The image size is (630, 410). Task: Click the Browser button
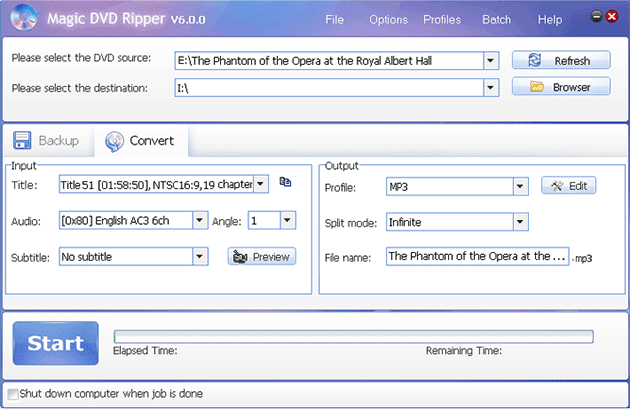pyautogui.click(x=561, y=86)
